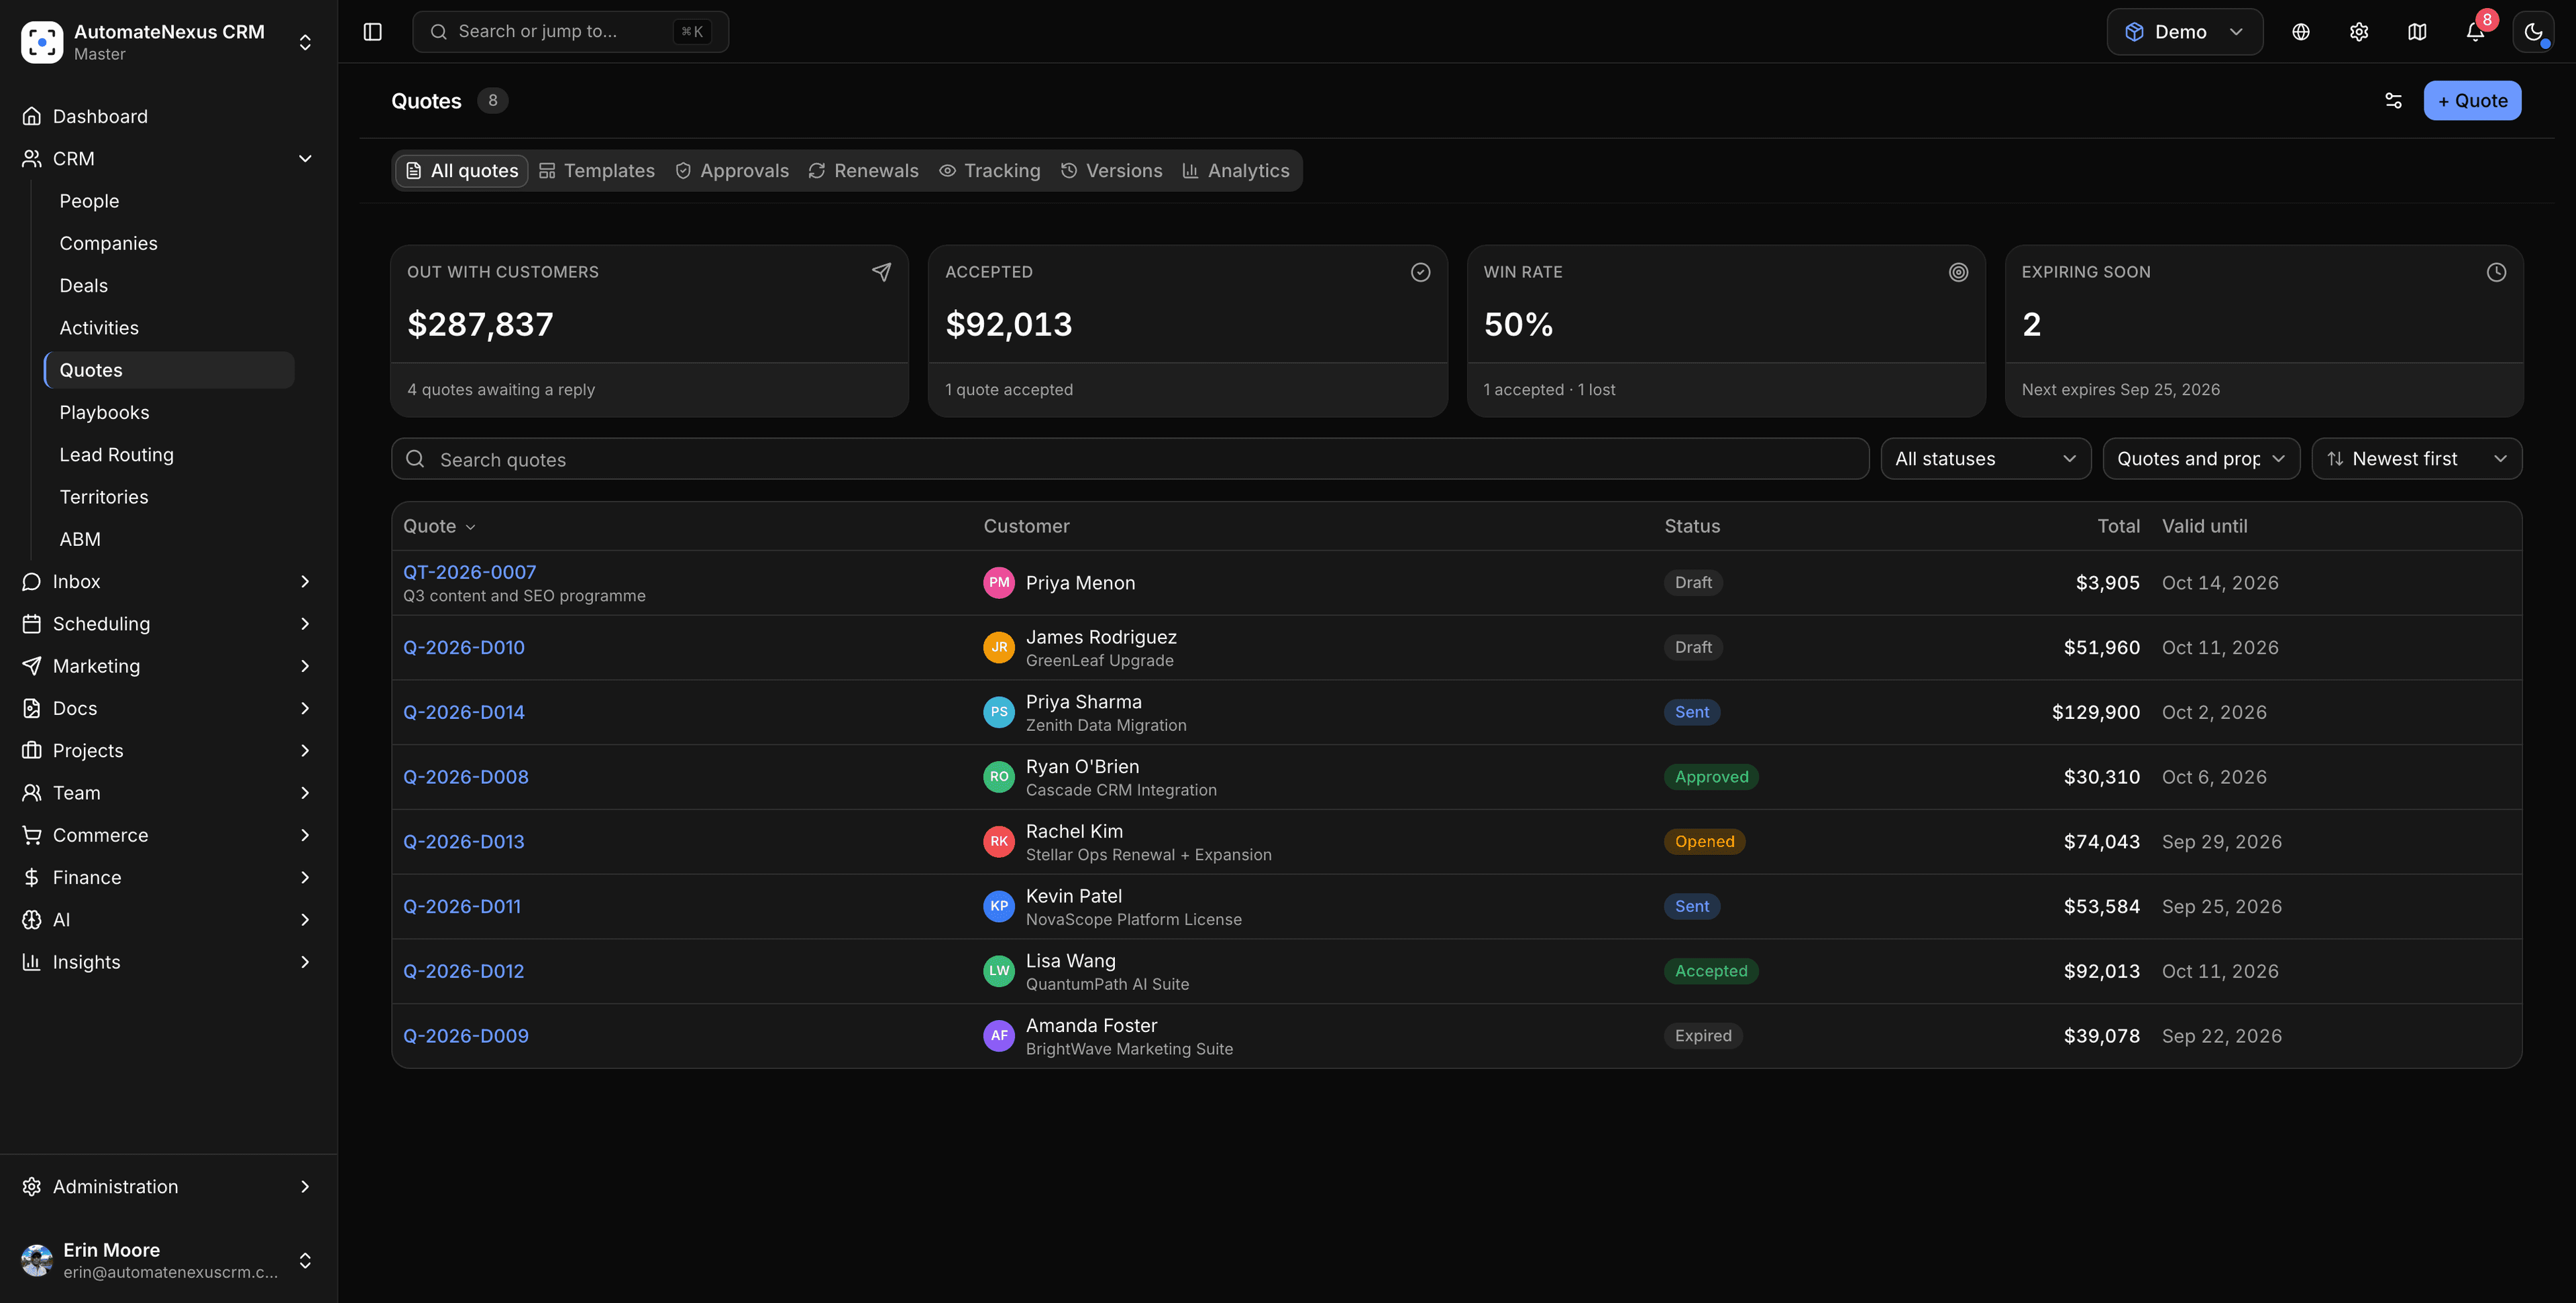Switch to the Approvals tab
Viewport: 2576px width, 1303px height.
tap(732, 171)
